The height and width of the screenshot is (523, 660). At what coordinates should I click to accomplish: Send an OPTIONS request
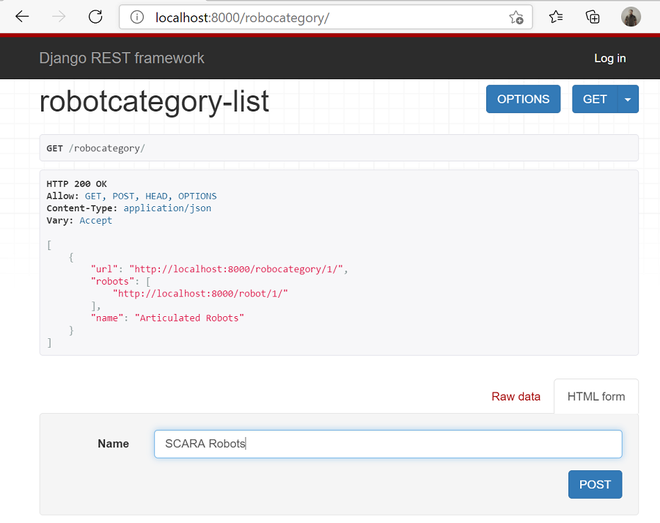523,99
